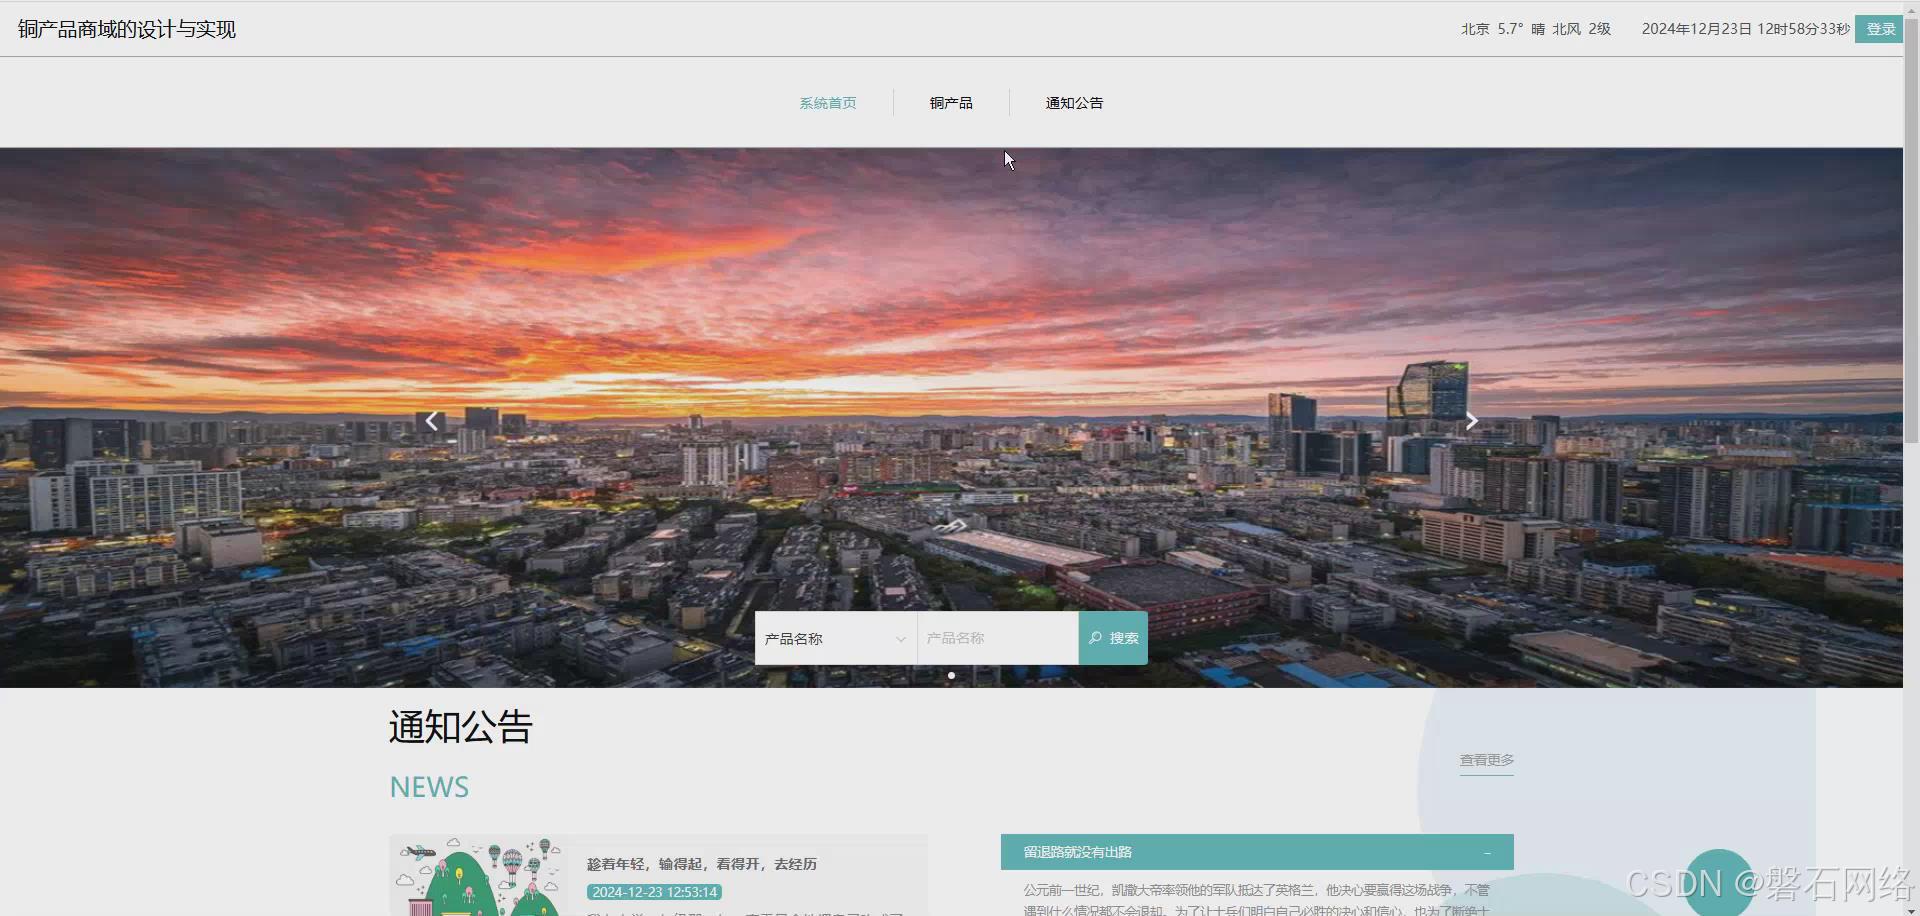Click the 登录 login button

pos(1879,29)
